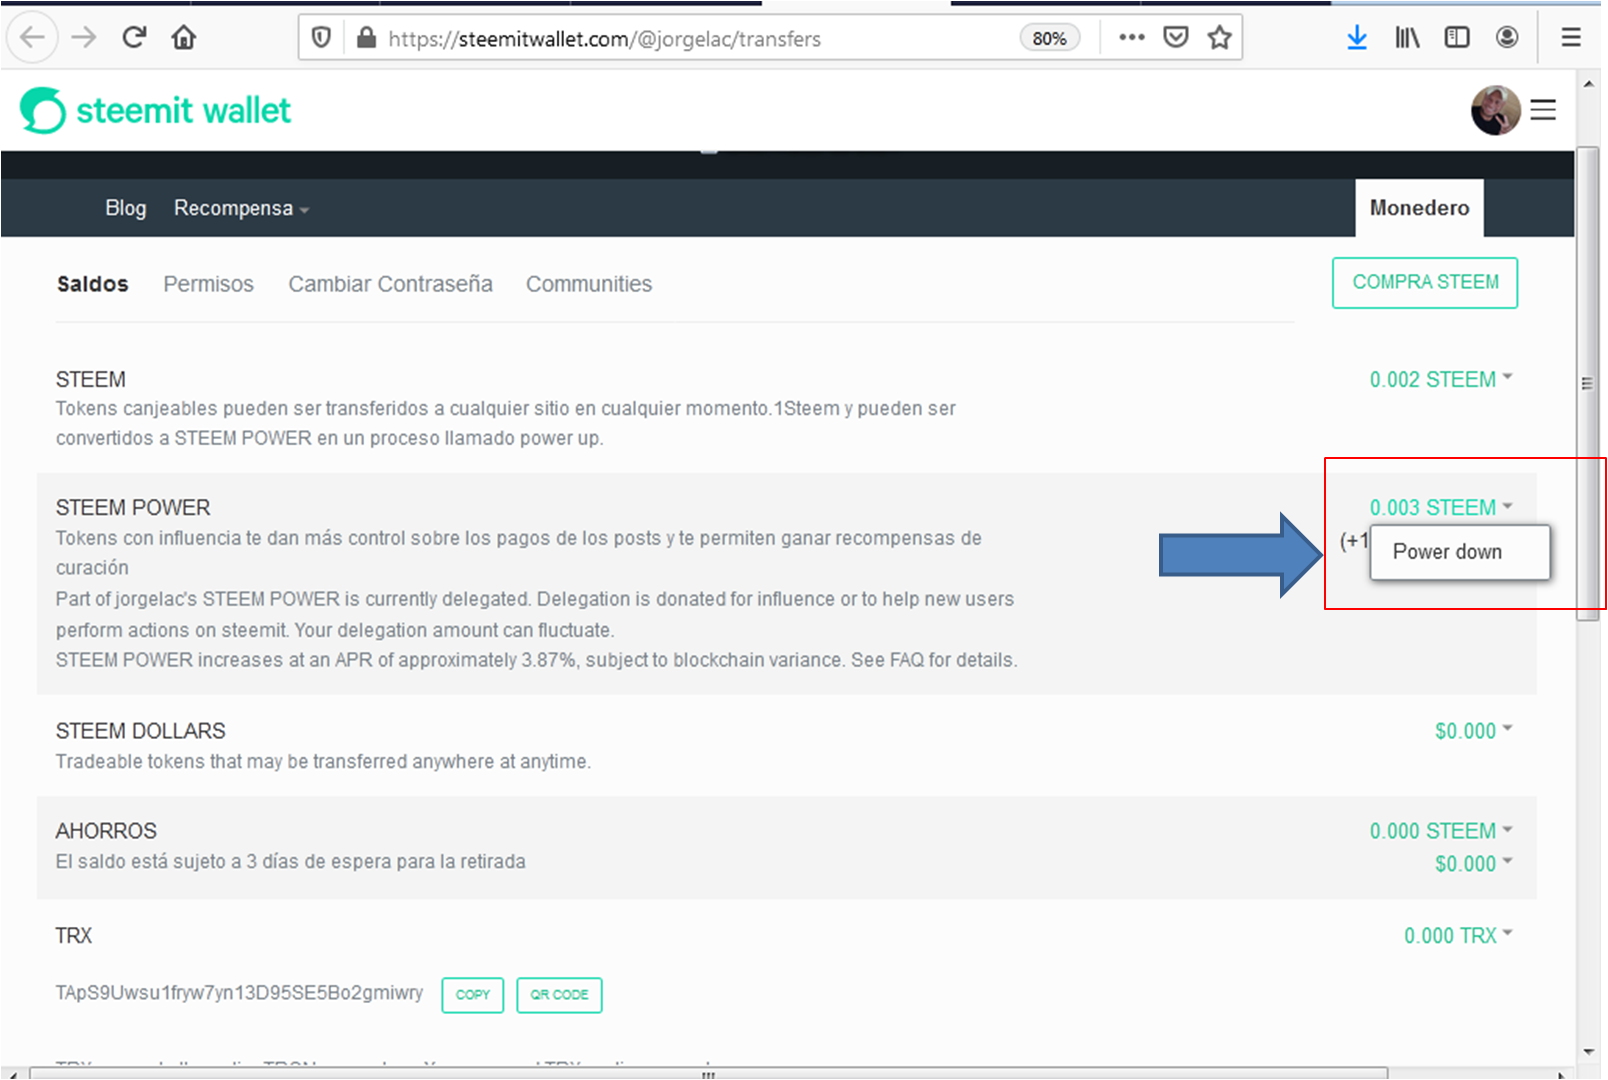1608x1080 pixels.
Task: Open the steemit hamburger menu
Action: coord(1543,110)
